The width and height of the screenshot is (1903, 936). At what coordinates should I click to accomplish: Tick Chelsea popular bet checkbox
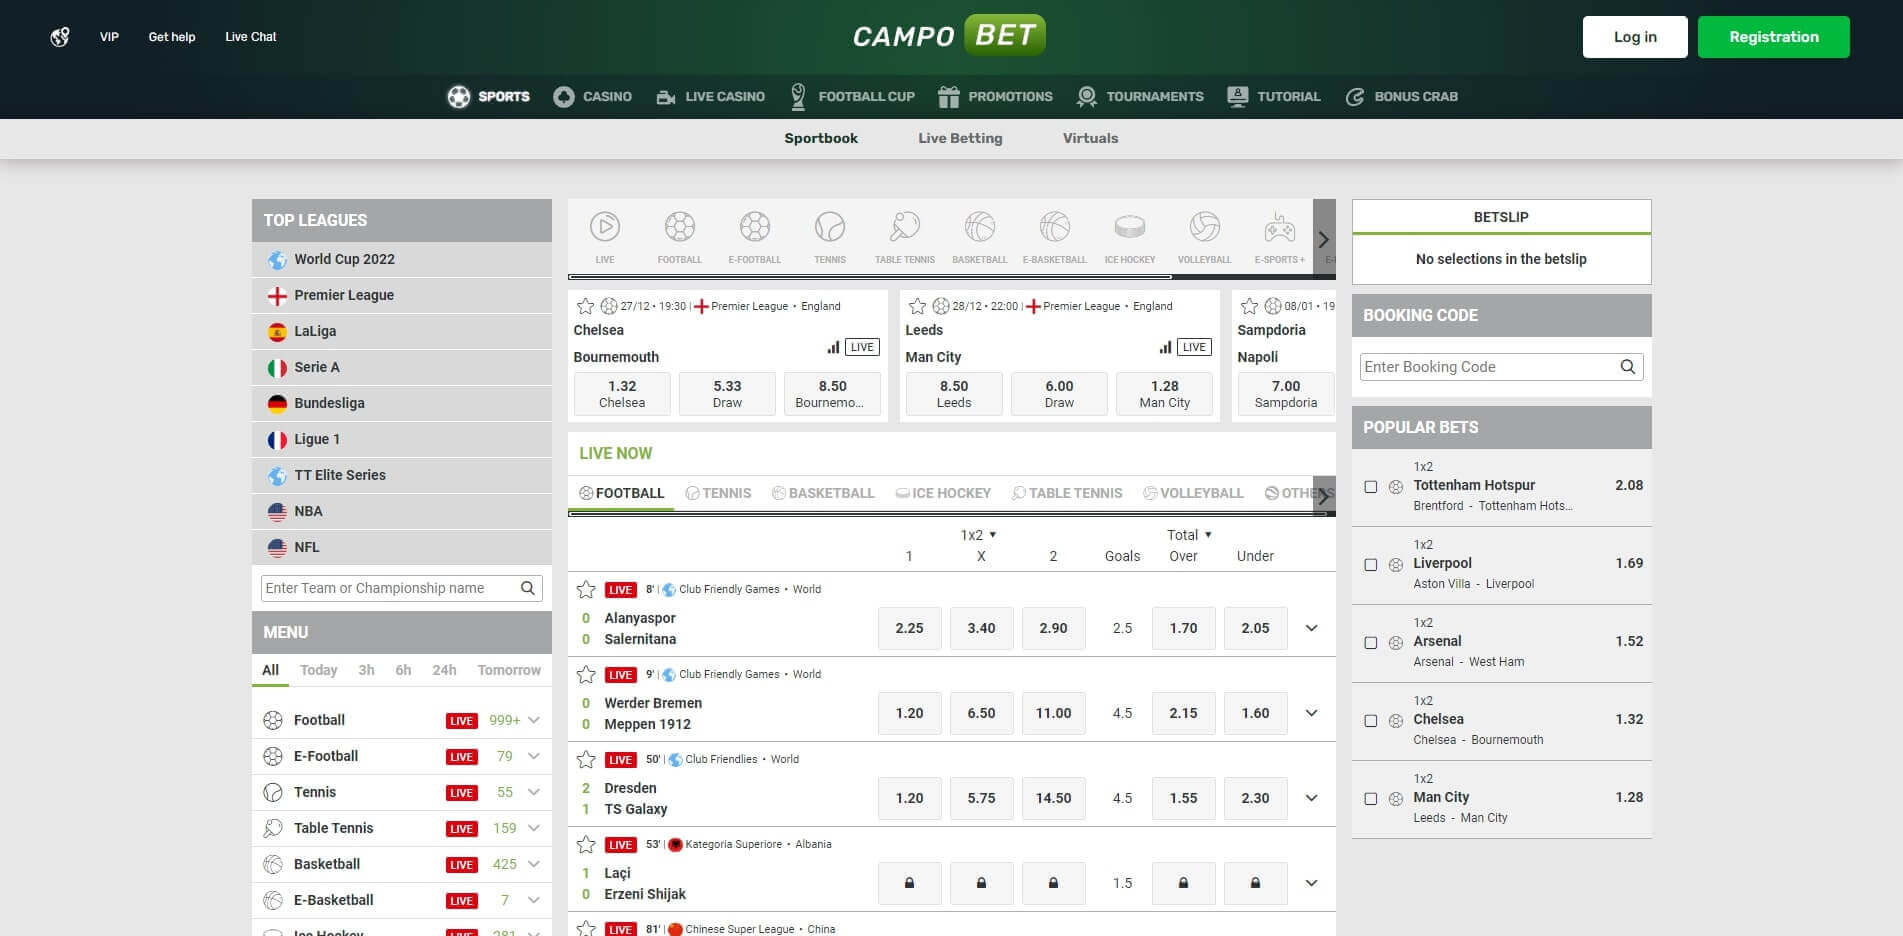(1371, 721)
